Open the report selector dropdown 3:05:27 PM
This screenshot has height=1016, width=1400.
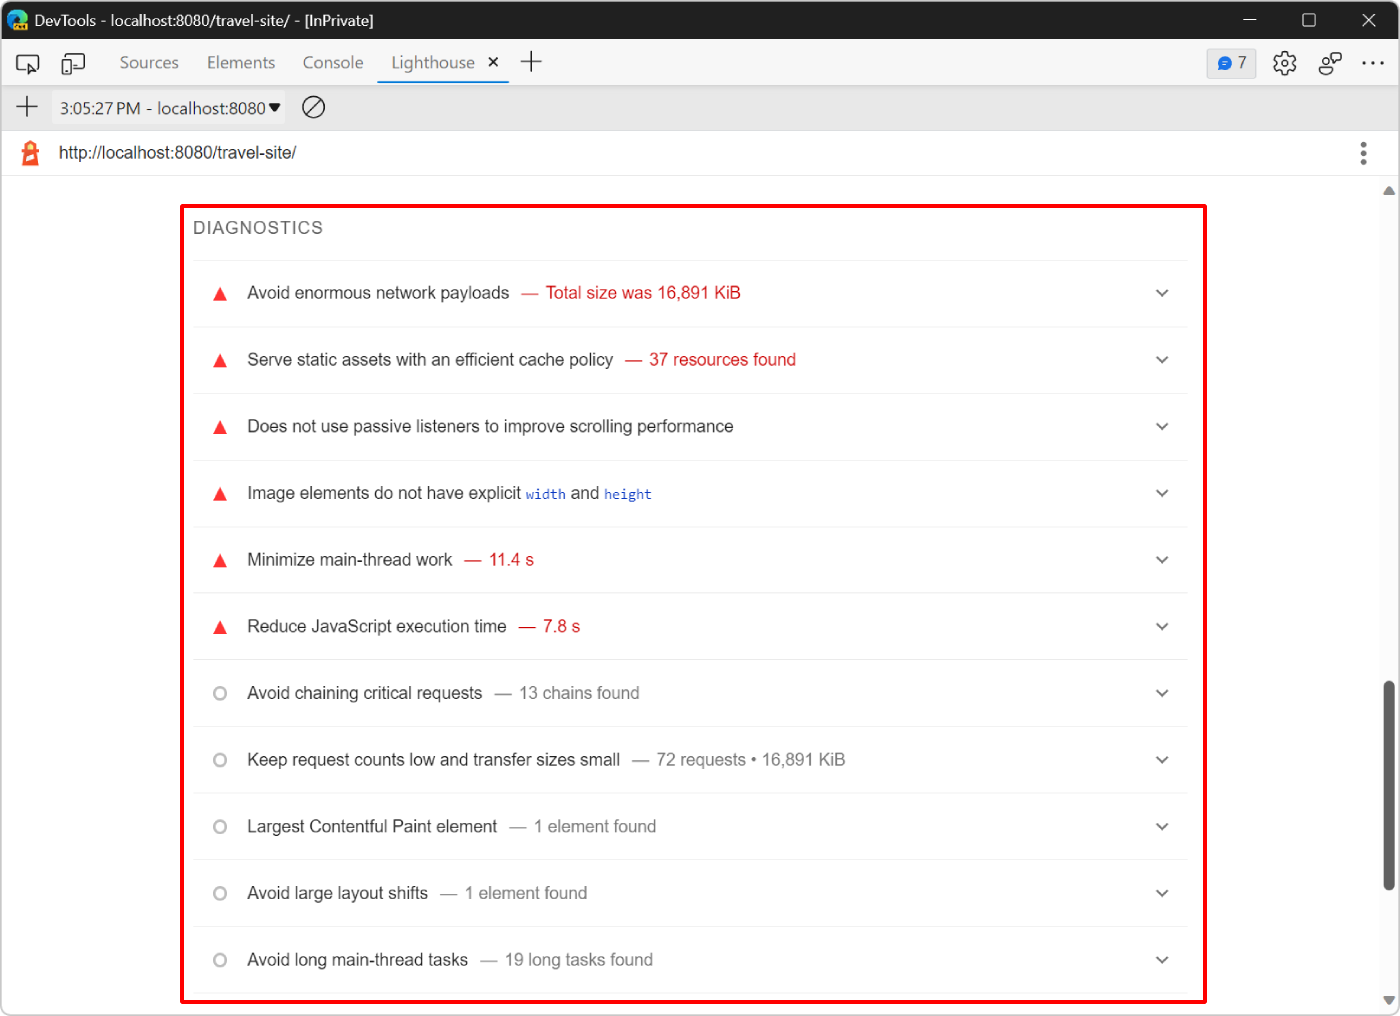click(x=169, y=108)
